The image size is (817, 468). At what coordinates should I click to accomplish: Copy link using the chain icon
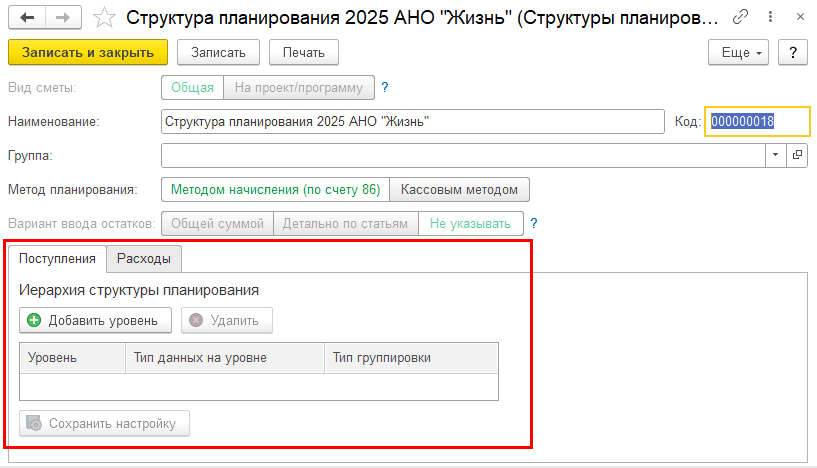click(739, 17)
